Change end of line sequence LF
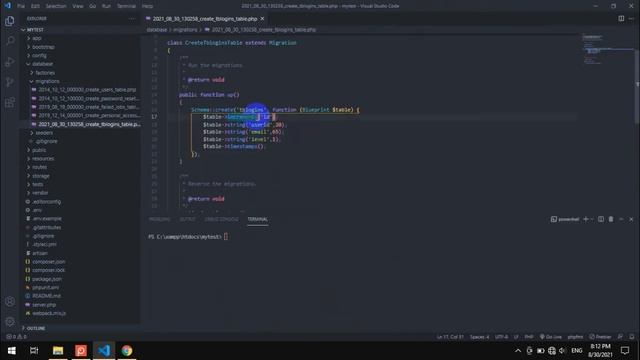The image size is (640, 360). point(516,337)
